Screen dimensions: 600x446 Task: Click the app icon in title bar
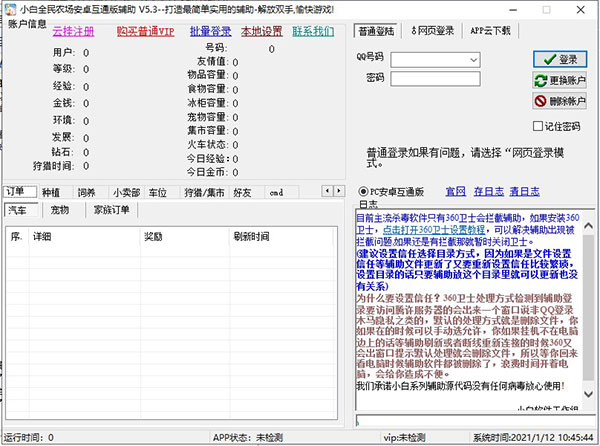(x=8, y=9)
